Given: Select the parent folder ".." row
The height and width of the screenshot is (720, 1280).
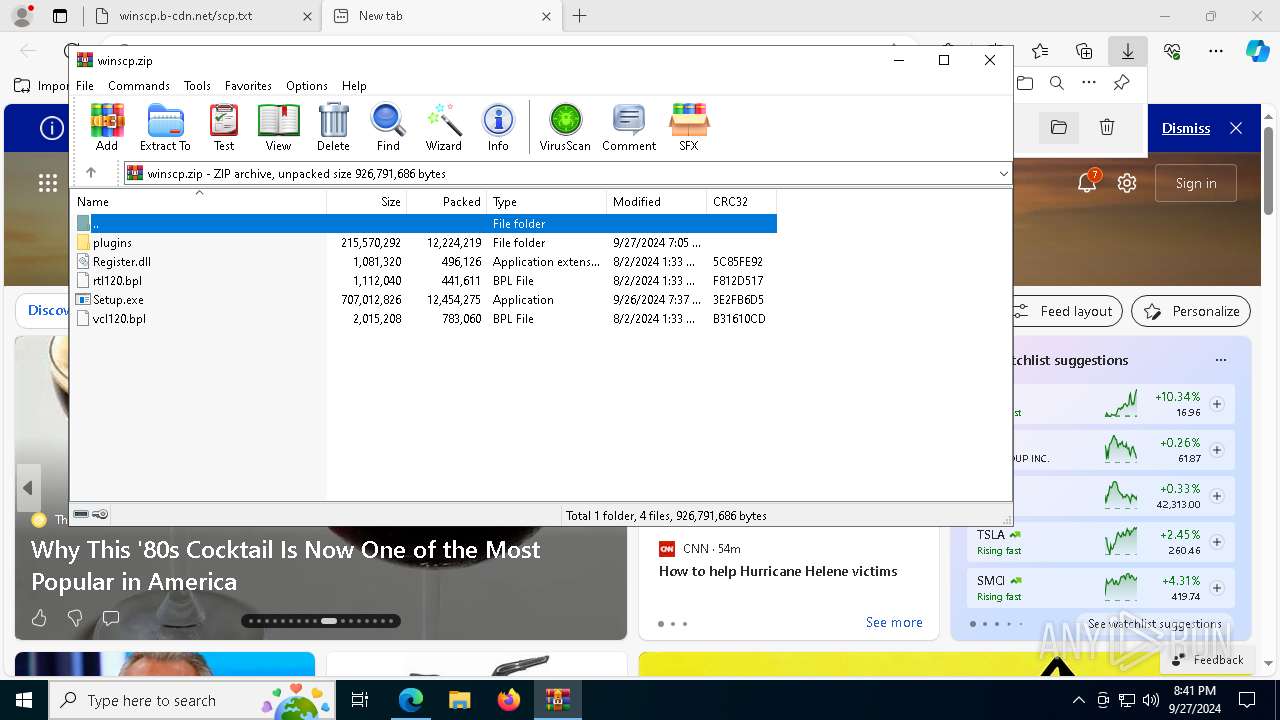Looking at the screenshot, I should [x=426, y=224].
